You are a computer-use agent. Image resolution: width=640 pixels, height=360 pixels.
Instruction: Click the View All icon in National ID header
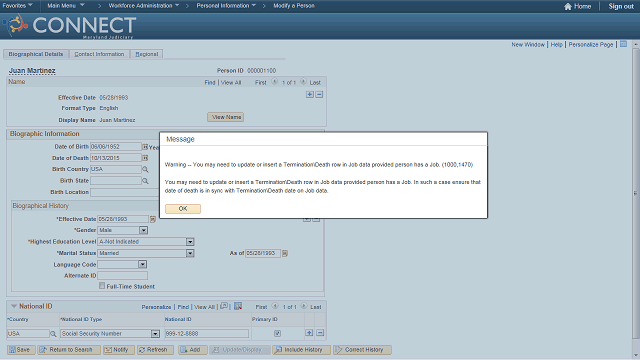click(224, 306)
